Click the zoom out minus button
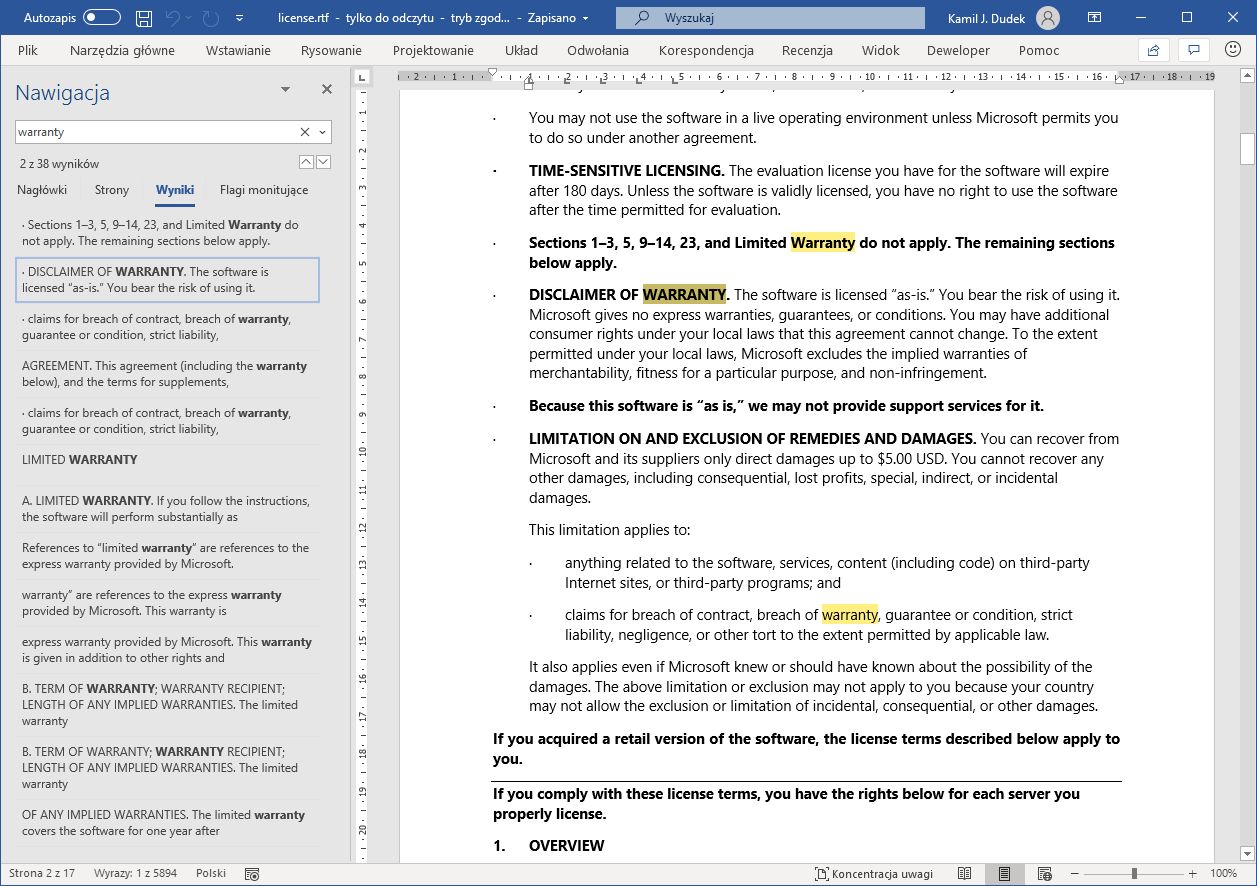 click(1075, 873)
